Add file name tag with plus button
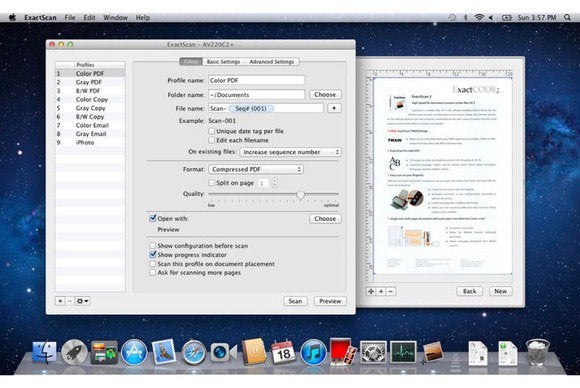Viewport: 580px width, 388px height. [x=334, y=108]
